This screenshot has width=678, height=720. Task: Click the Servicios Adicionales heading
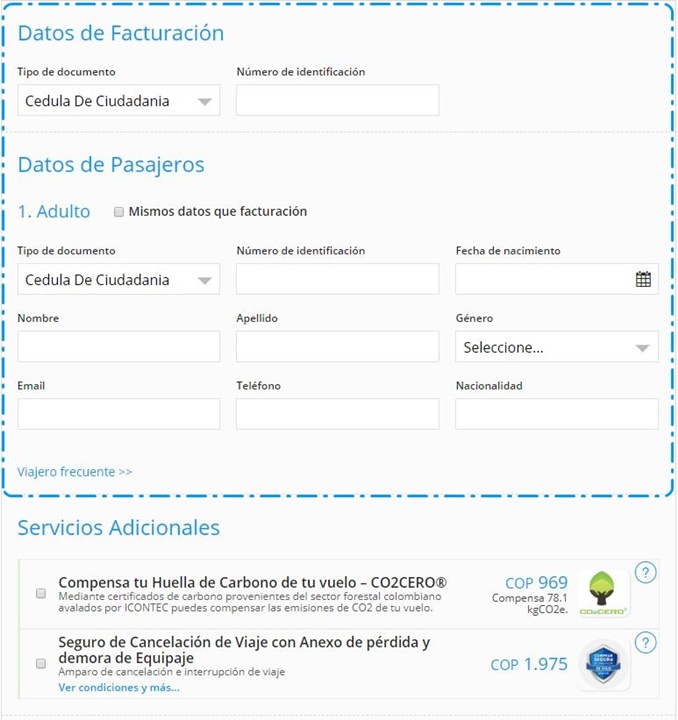(x=118, y=528)
